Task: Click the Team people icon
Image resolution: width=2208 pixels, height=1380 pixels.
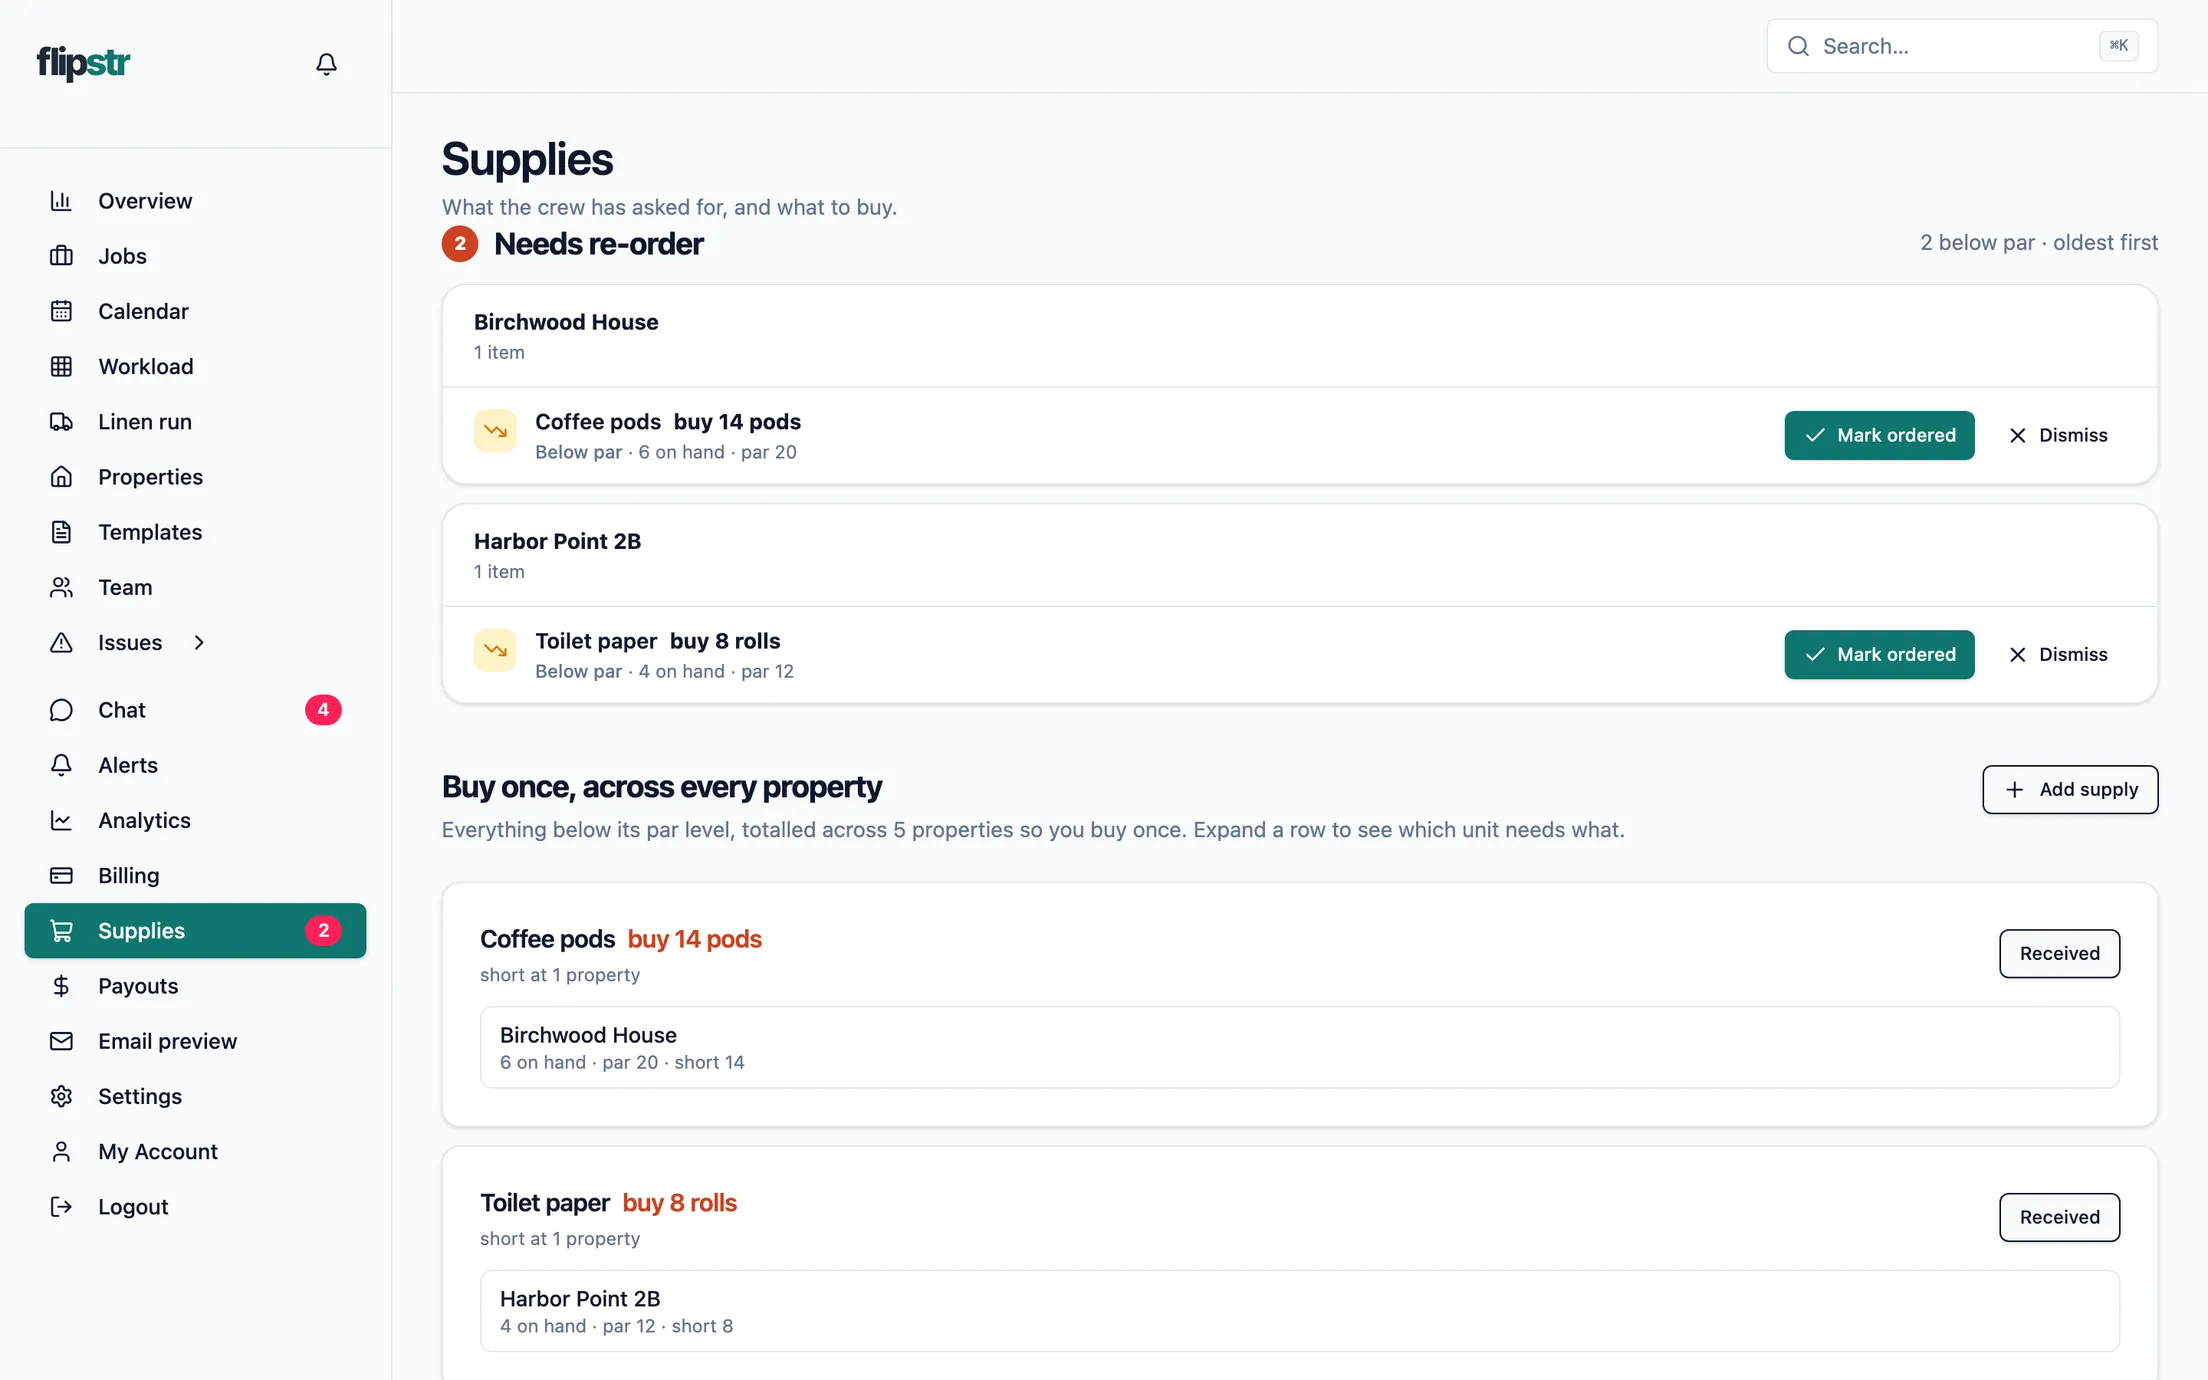Action: pos(61,587)
